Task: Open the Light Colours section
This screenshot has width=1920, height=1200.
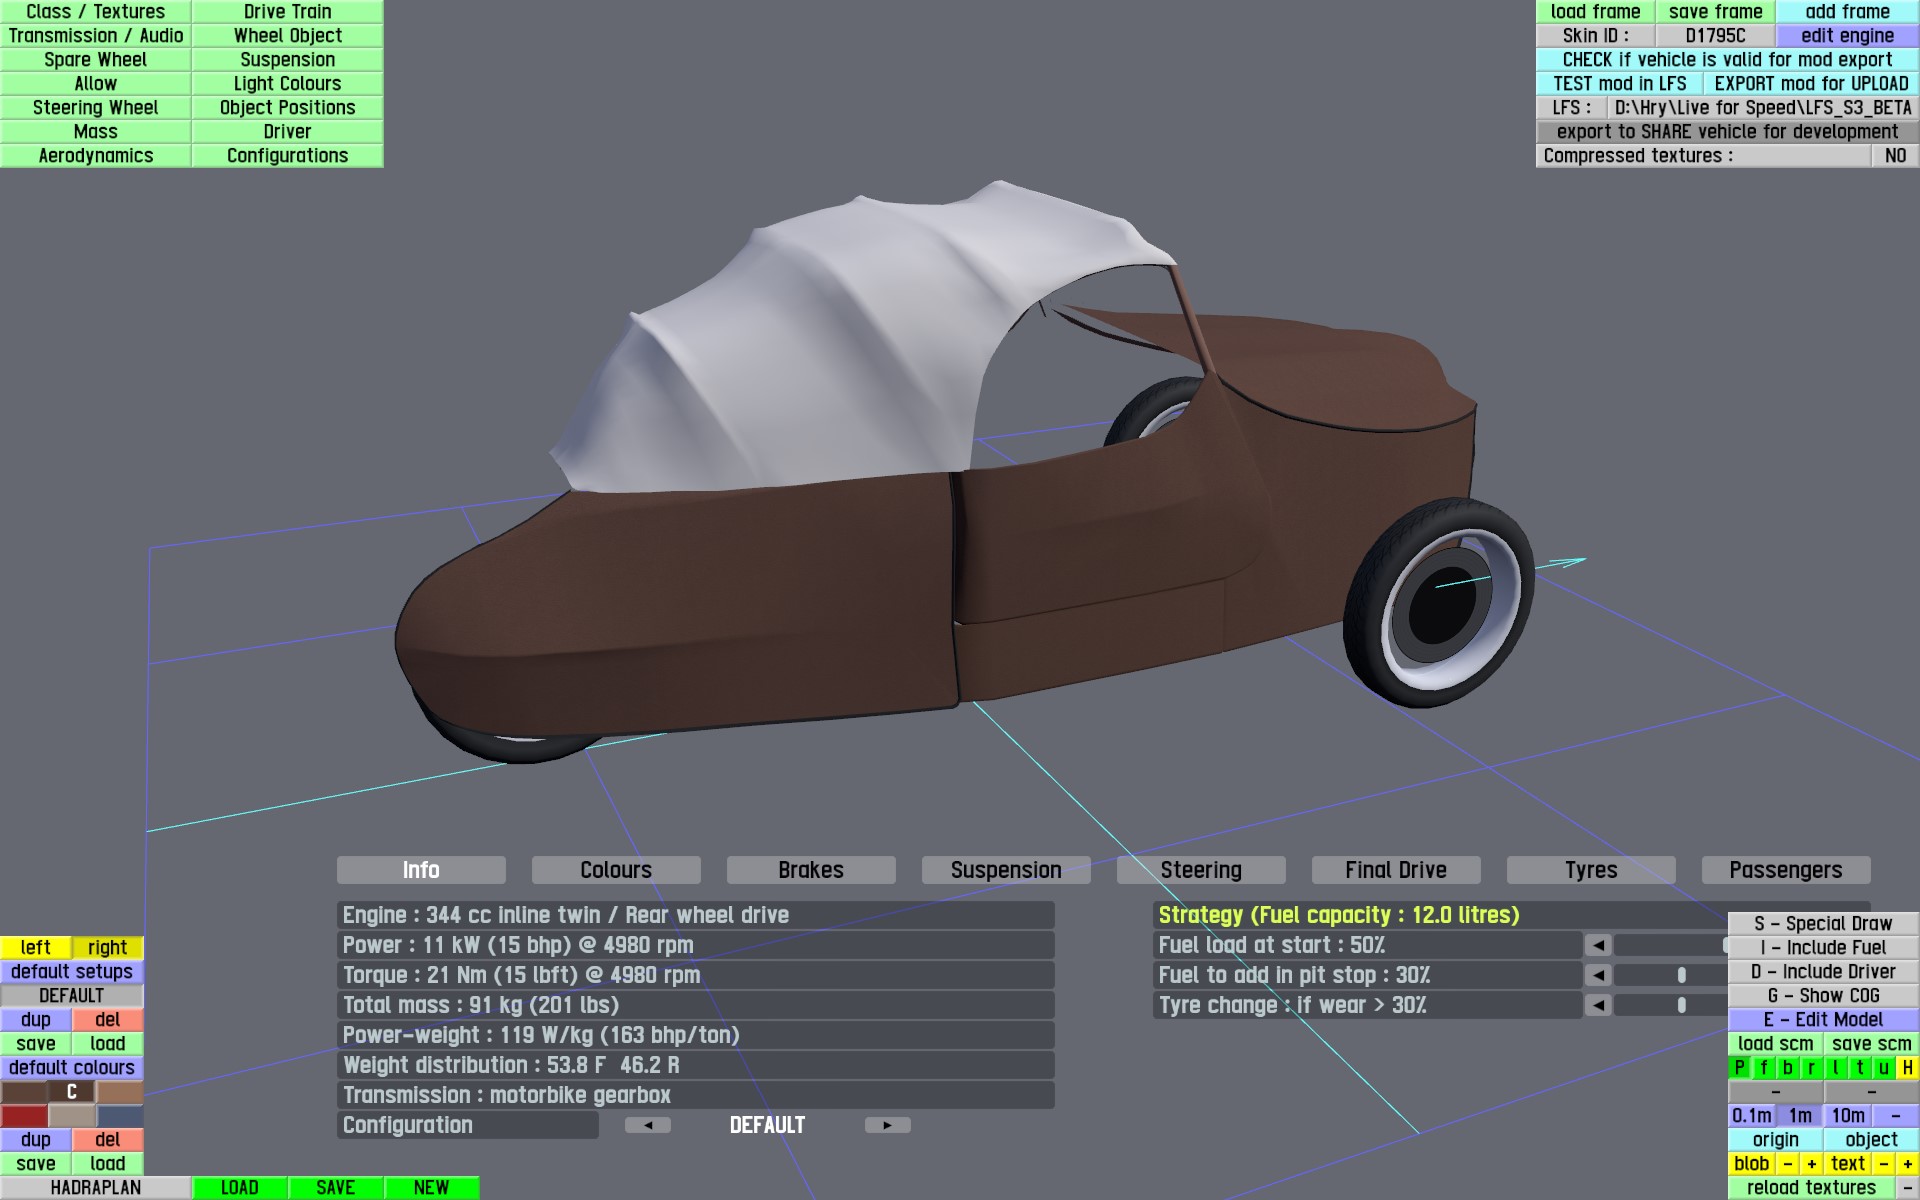Action: [287, 84]
